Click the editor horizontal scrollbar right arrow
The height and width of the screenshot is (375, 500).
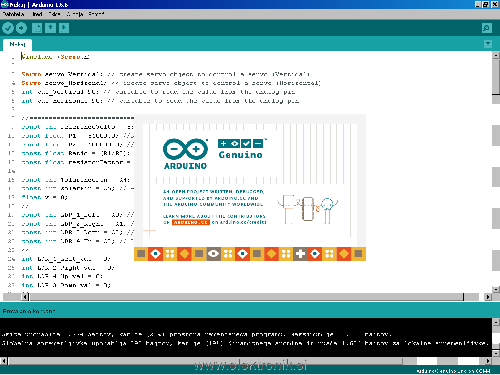click(x=488, y=297)
